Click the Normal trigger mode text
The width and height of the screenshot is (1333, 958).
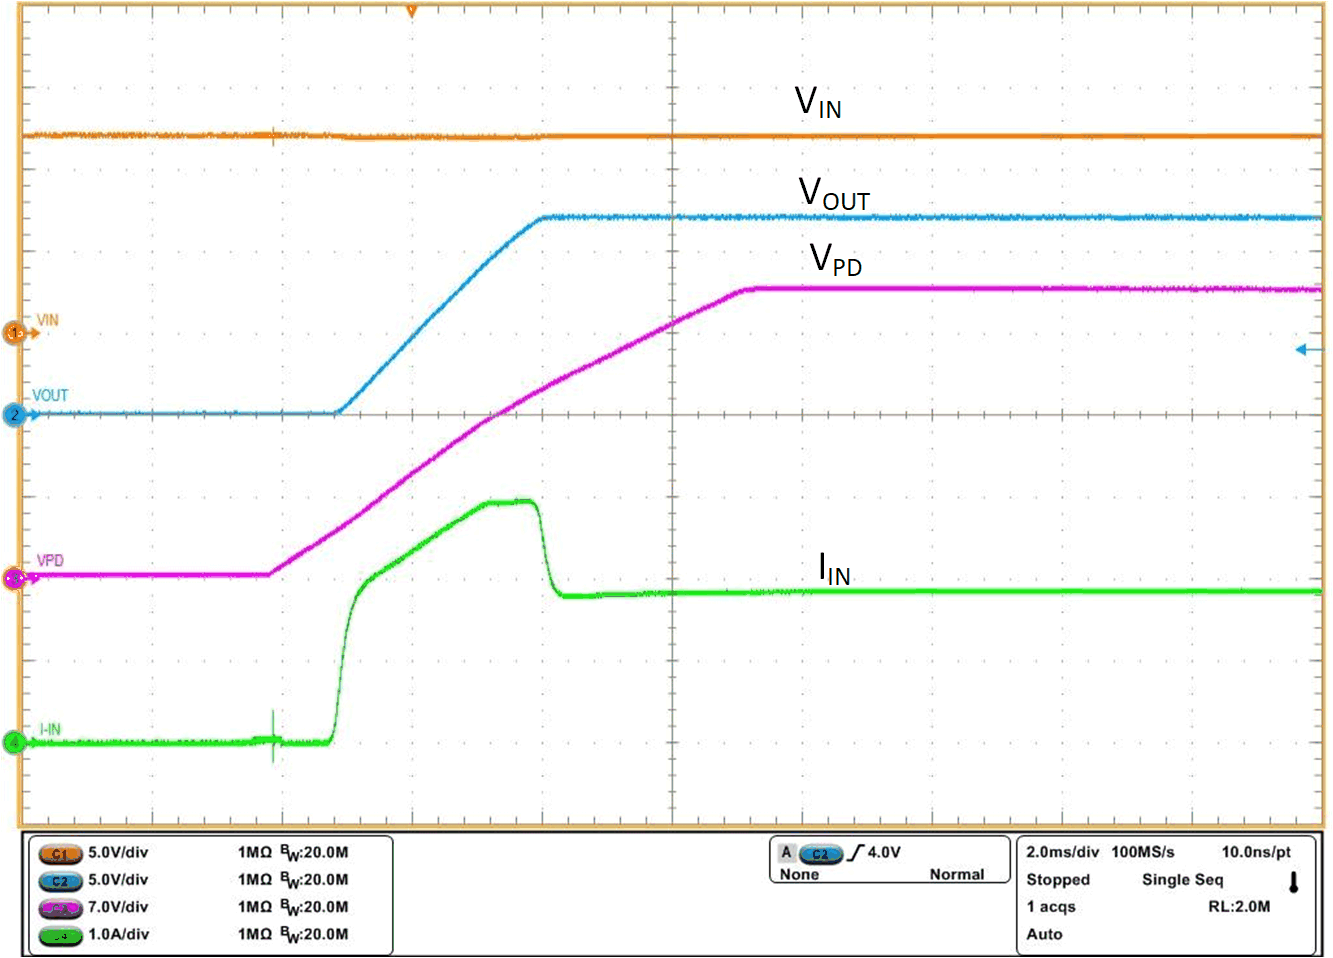(957, 874)
